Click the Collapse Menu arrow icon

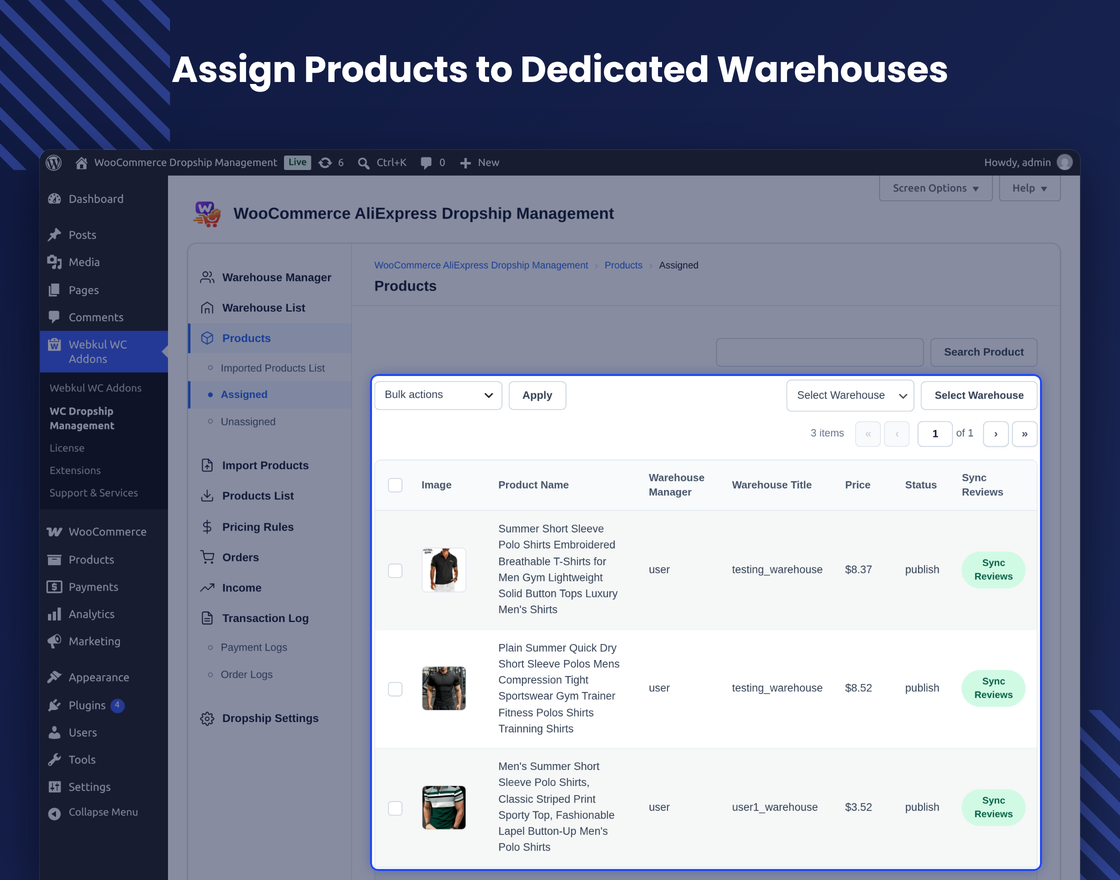(x=54, y=813)
